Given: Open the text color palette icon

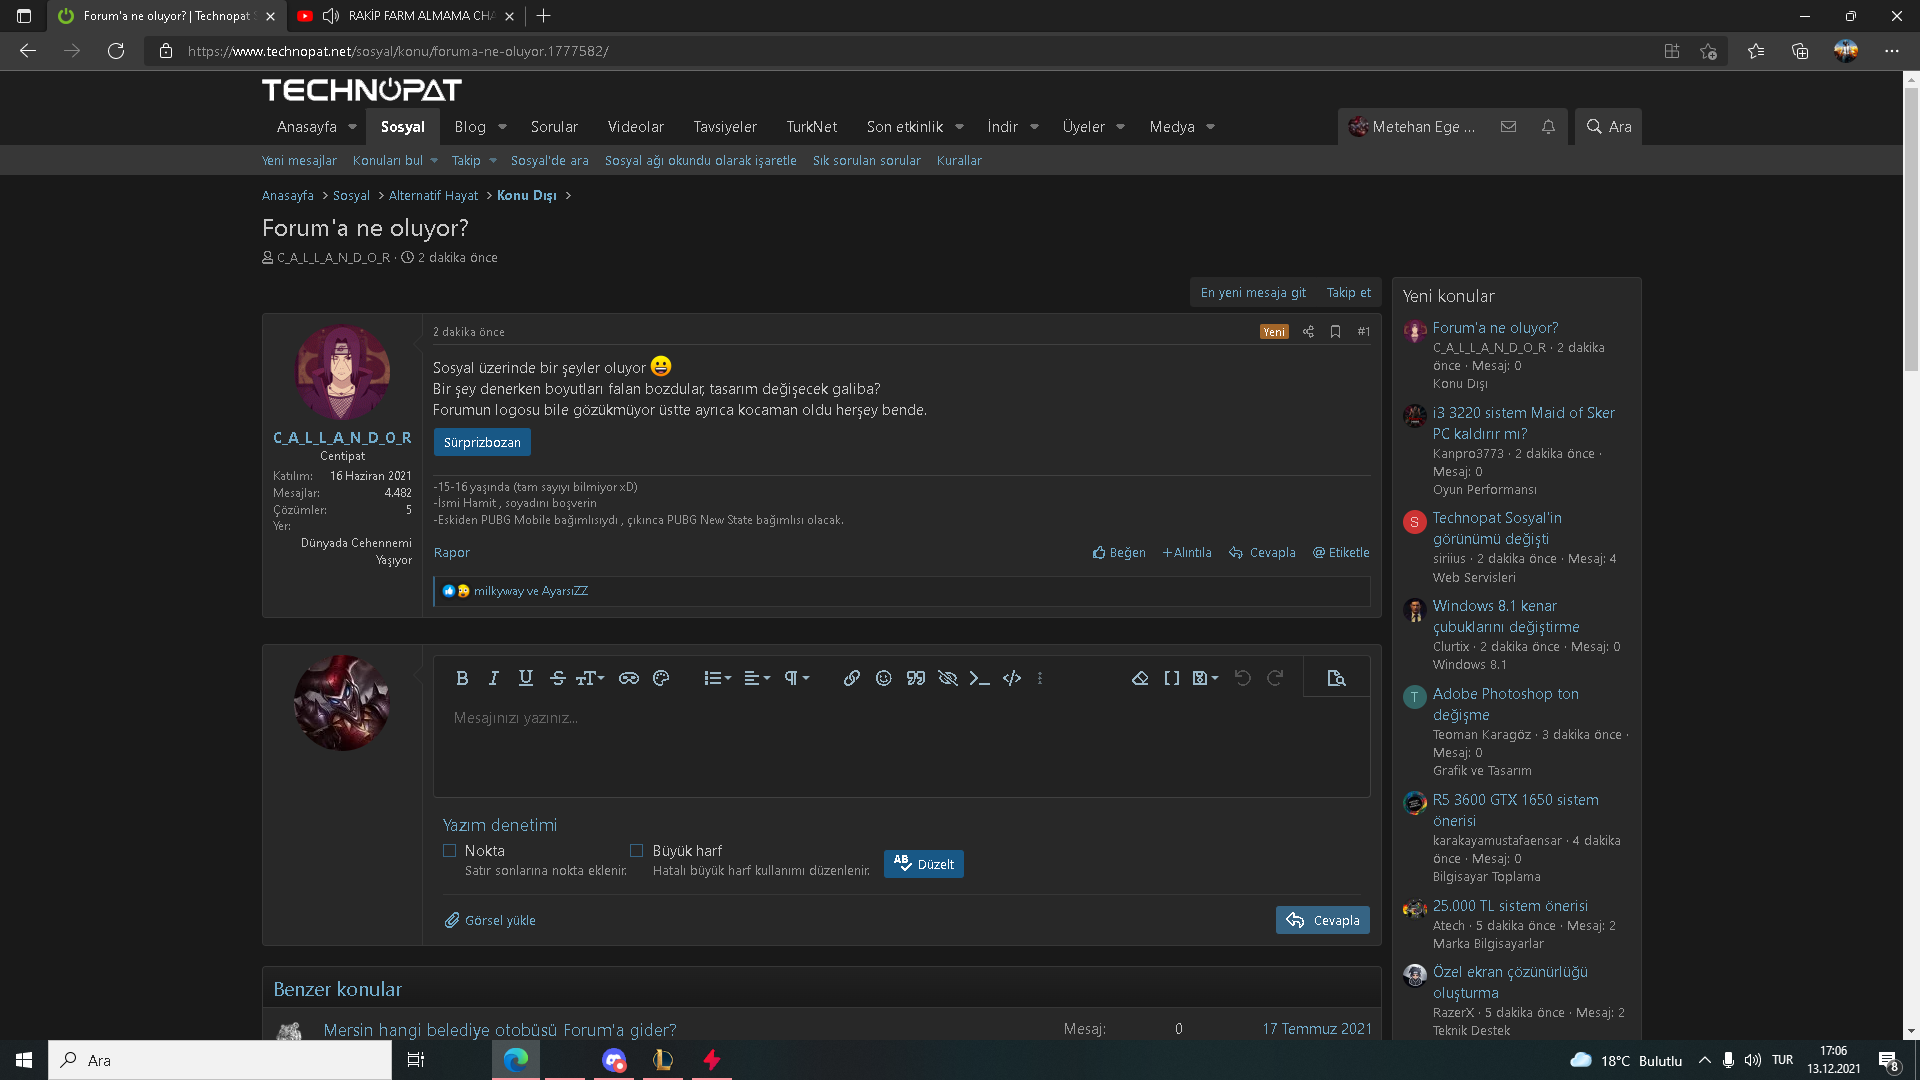Looking at the screenshot, I should [661, 678].
